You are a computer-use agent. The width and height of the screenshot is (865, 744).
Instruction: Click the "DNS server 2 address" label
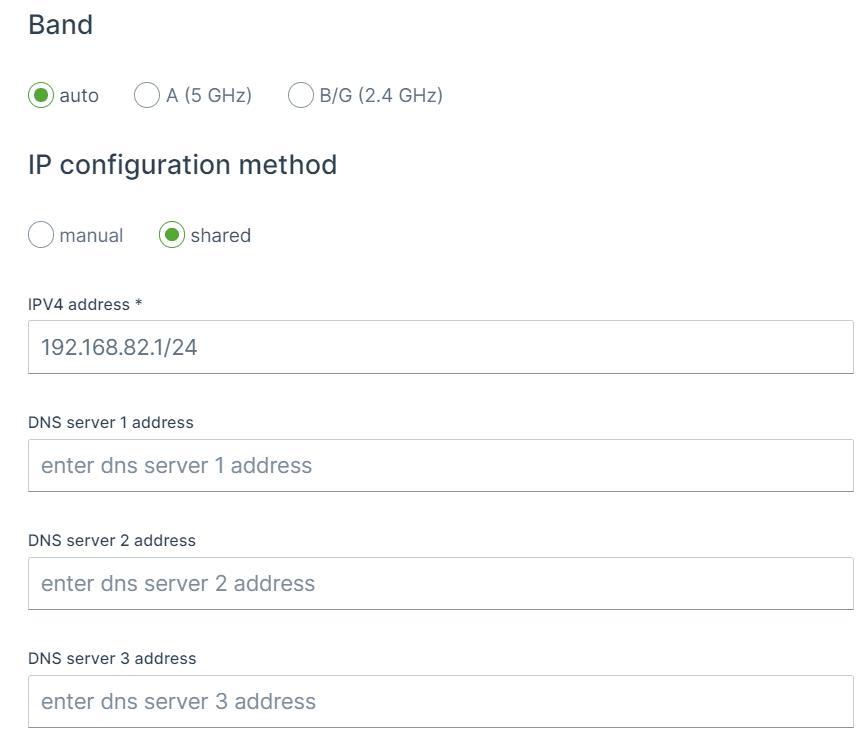[112, 540]
